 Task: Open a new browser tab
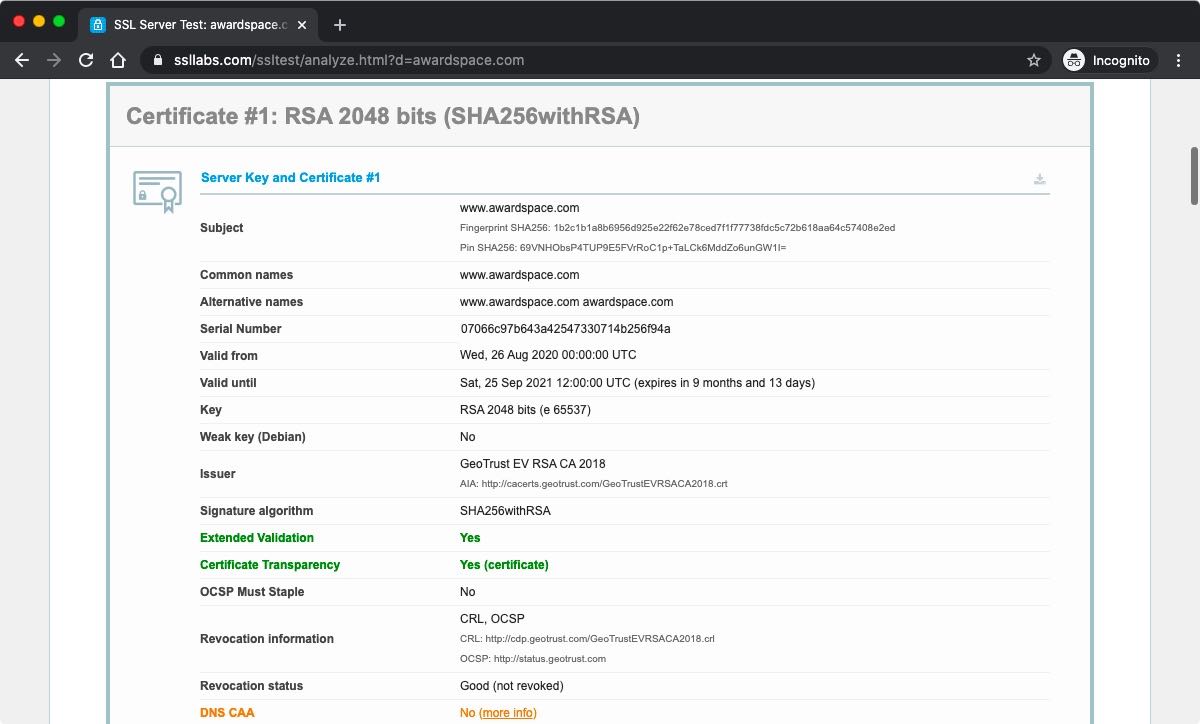click(x=339, y=25)
